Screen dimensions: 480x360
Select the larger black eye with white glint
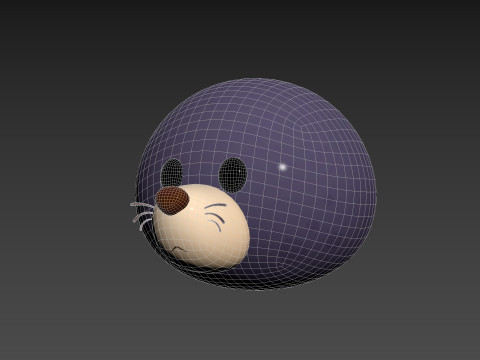point(233,175)
